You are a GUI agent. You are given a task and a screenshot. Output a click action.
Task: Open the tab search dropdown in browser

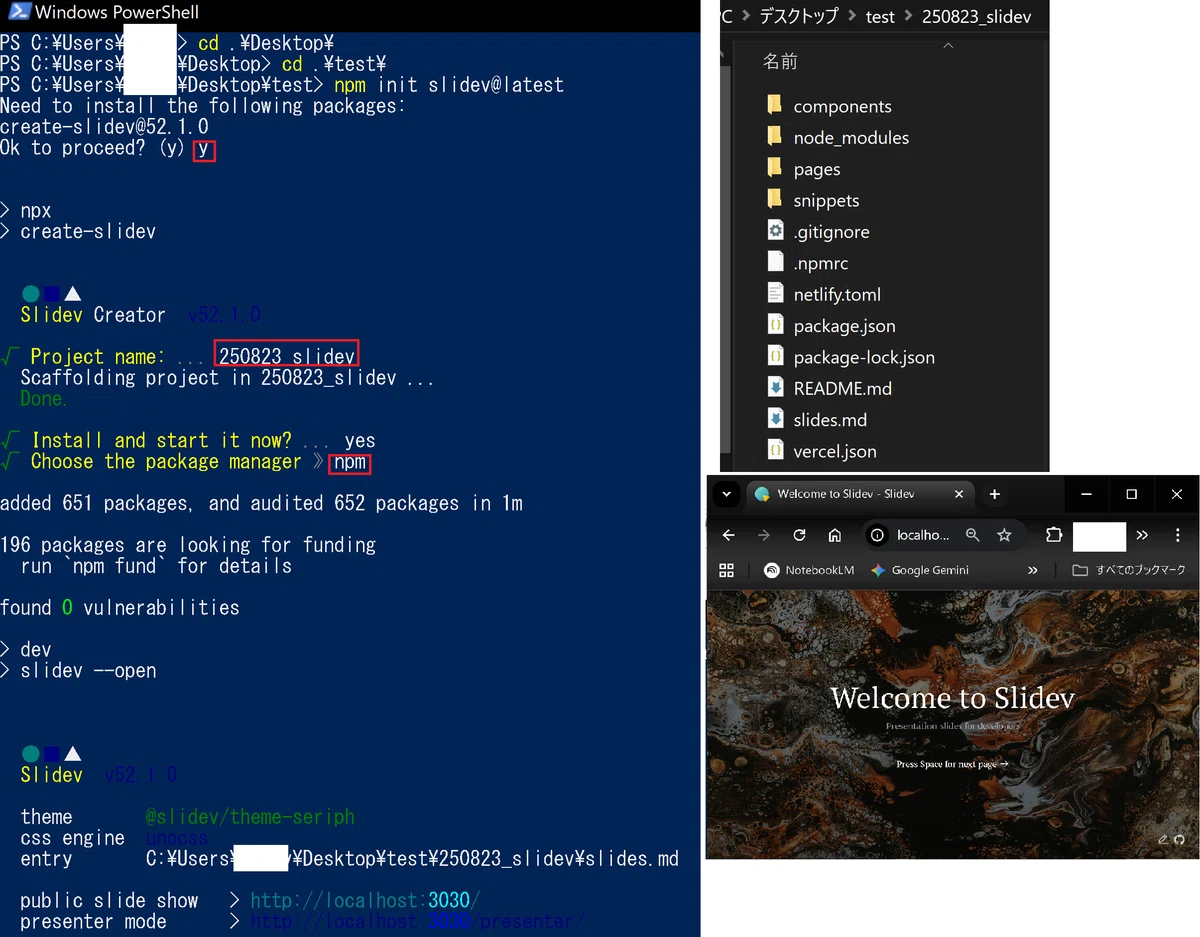tap(727, 494)
